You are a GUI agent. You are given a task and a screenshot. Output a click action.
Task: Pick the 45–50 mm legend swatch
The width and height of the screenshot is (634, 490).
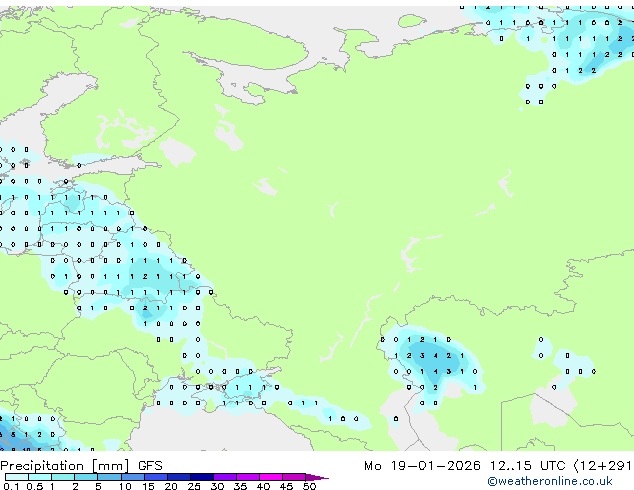[294, 477]
